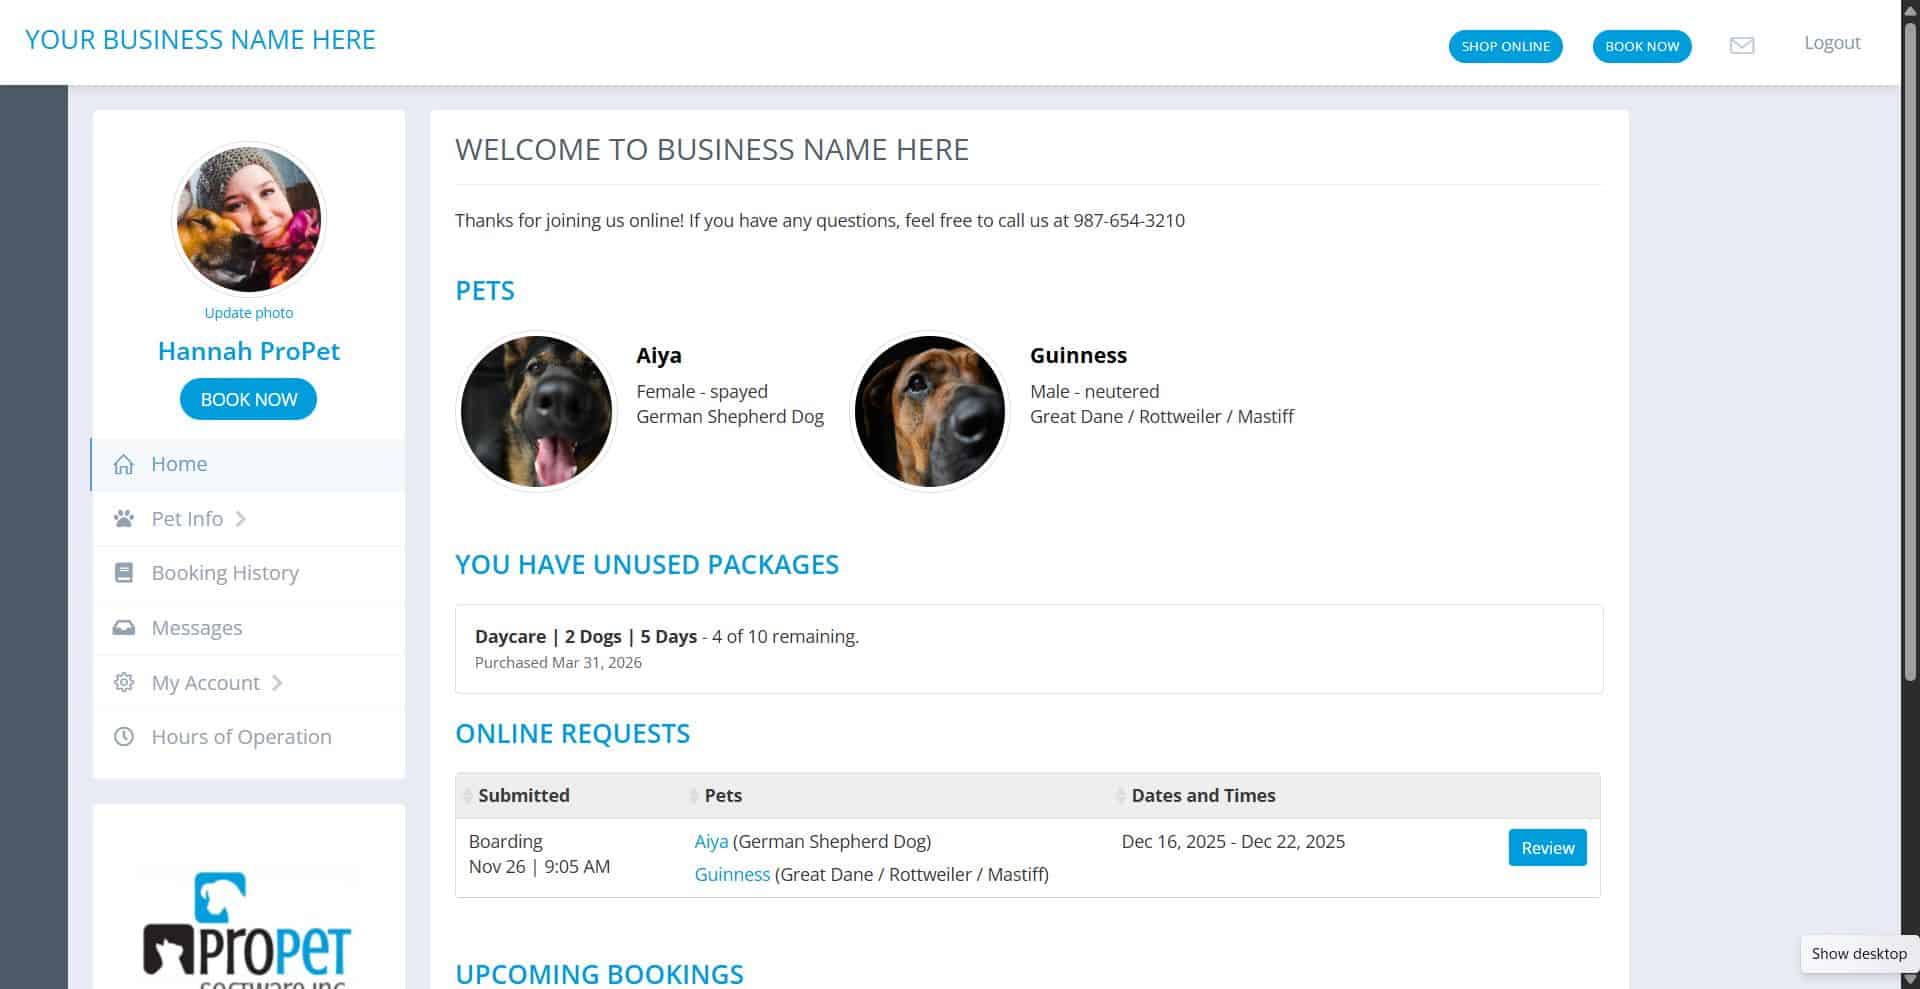Viewport: 1920px width, 989px height.
Task: Select Hours of Operation in the sidebar menu
Action: pyautogui.click(x=241, y=736)
